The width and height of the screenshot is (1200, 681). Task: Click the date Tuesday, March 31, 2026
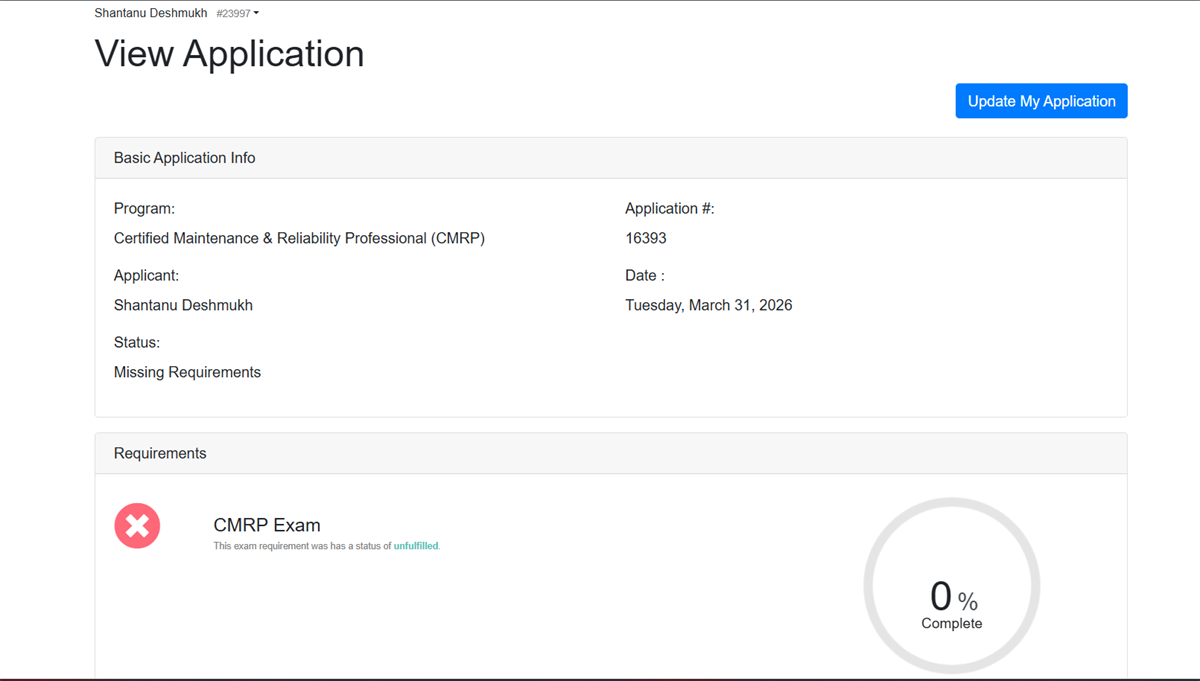pos(708,305)
